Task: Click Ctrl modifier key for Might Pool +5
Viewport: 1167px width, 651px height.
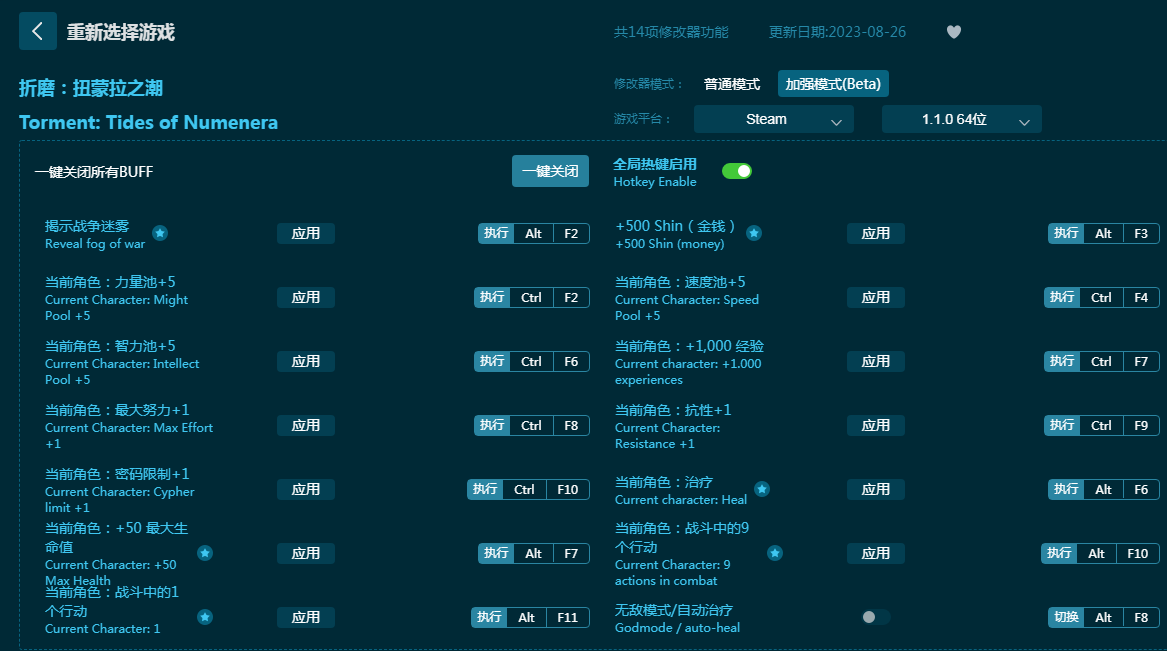Action: click(531, 298)
